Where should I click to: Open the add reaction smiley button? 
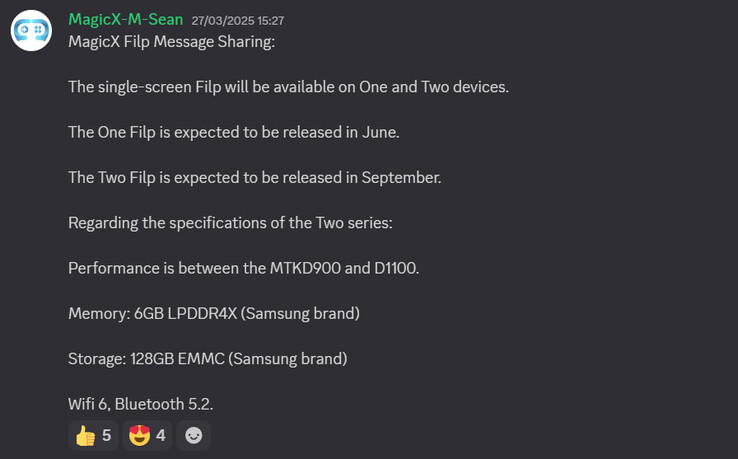(x=194, y=436)
